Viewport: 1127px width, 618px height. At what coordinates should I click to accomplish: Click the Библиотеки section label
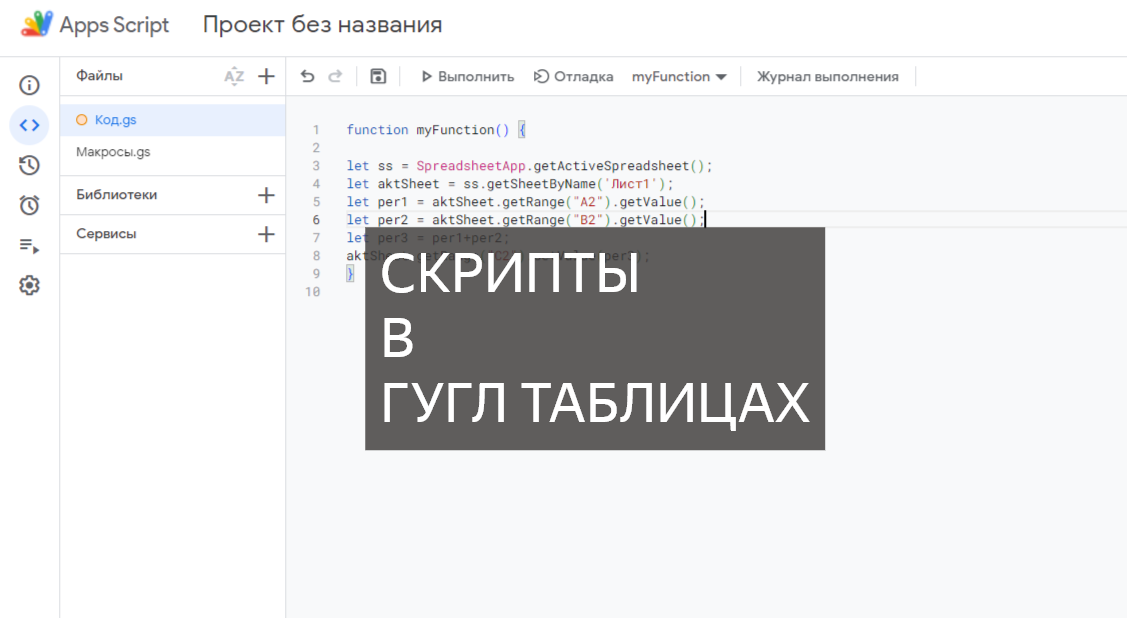116,195
